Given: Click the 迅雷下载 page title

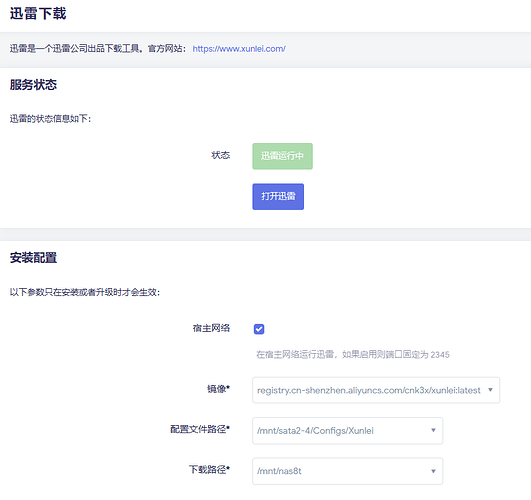Looking at the screenshot, I should [38, 14].
